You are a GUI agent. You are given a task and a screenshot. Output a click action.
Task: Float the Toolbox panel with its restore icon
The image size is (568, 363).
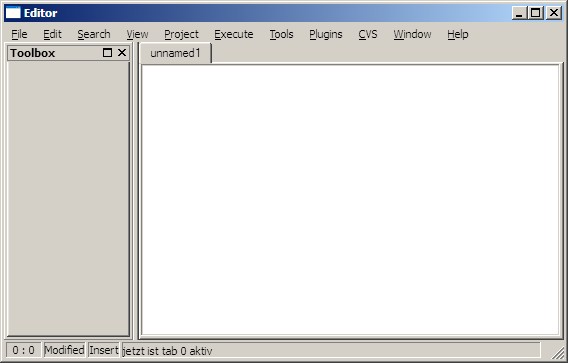107,53
